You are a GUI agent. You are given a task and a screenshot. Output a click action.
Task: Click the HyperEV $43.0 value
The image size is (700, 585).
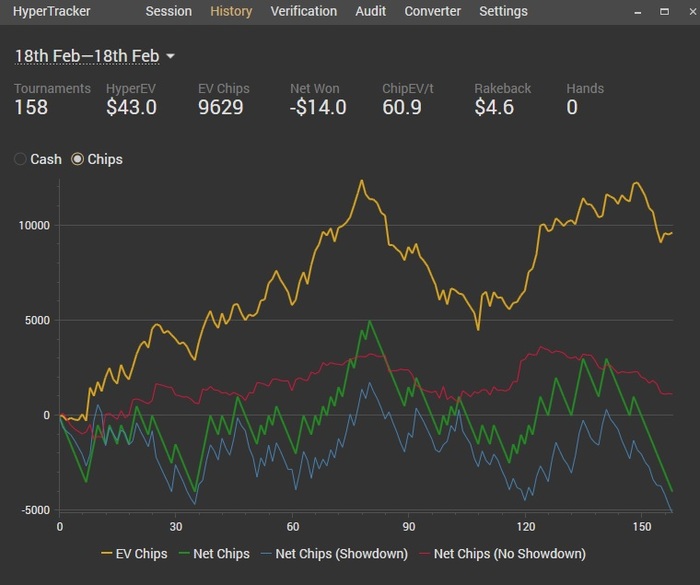pyautogui.click(x=131, y=107)
